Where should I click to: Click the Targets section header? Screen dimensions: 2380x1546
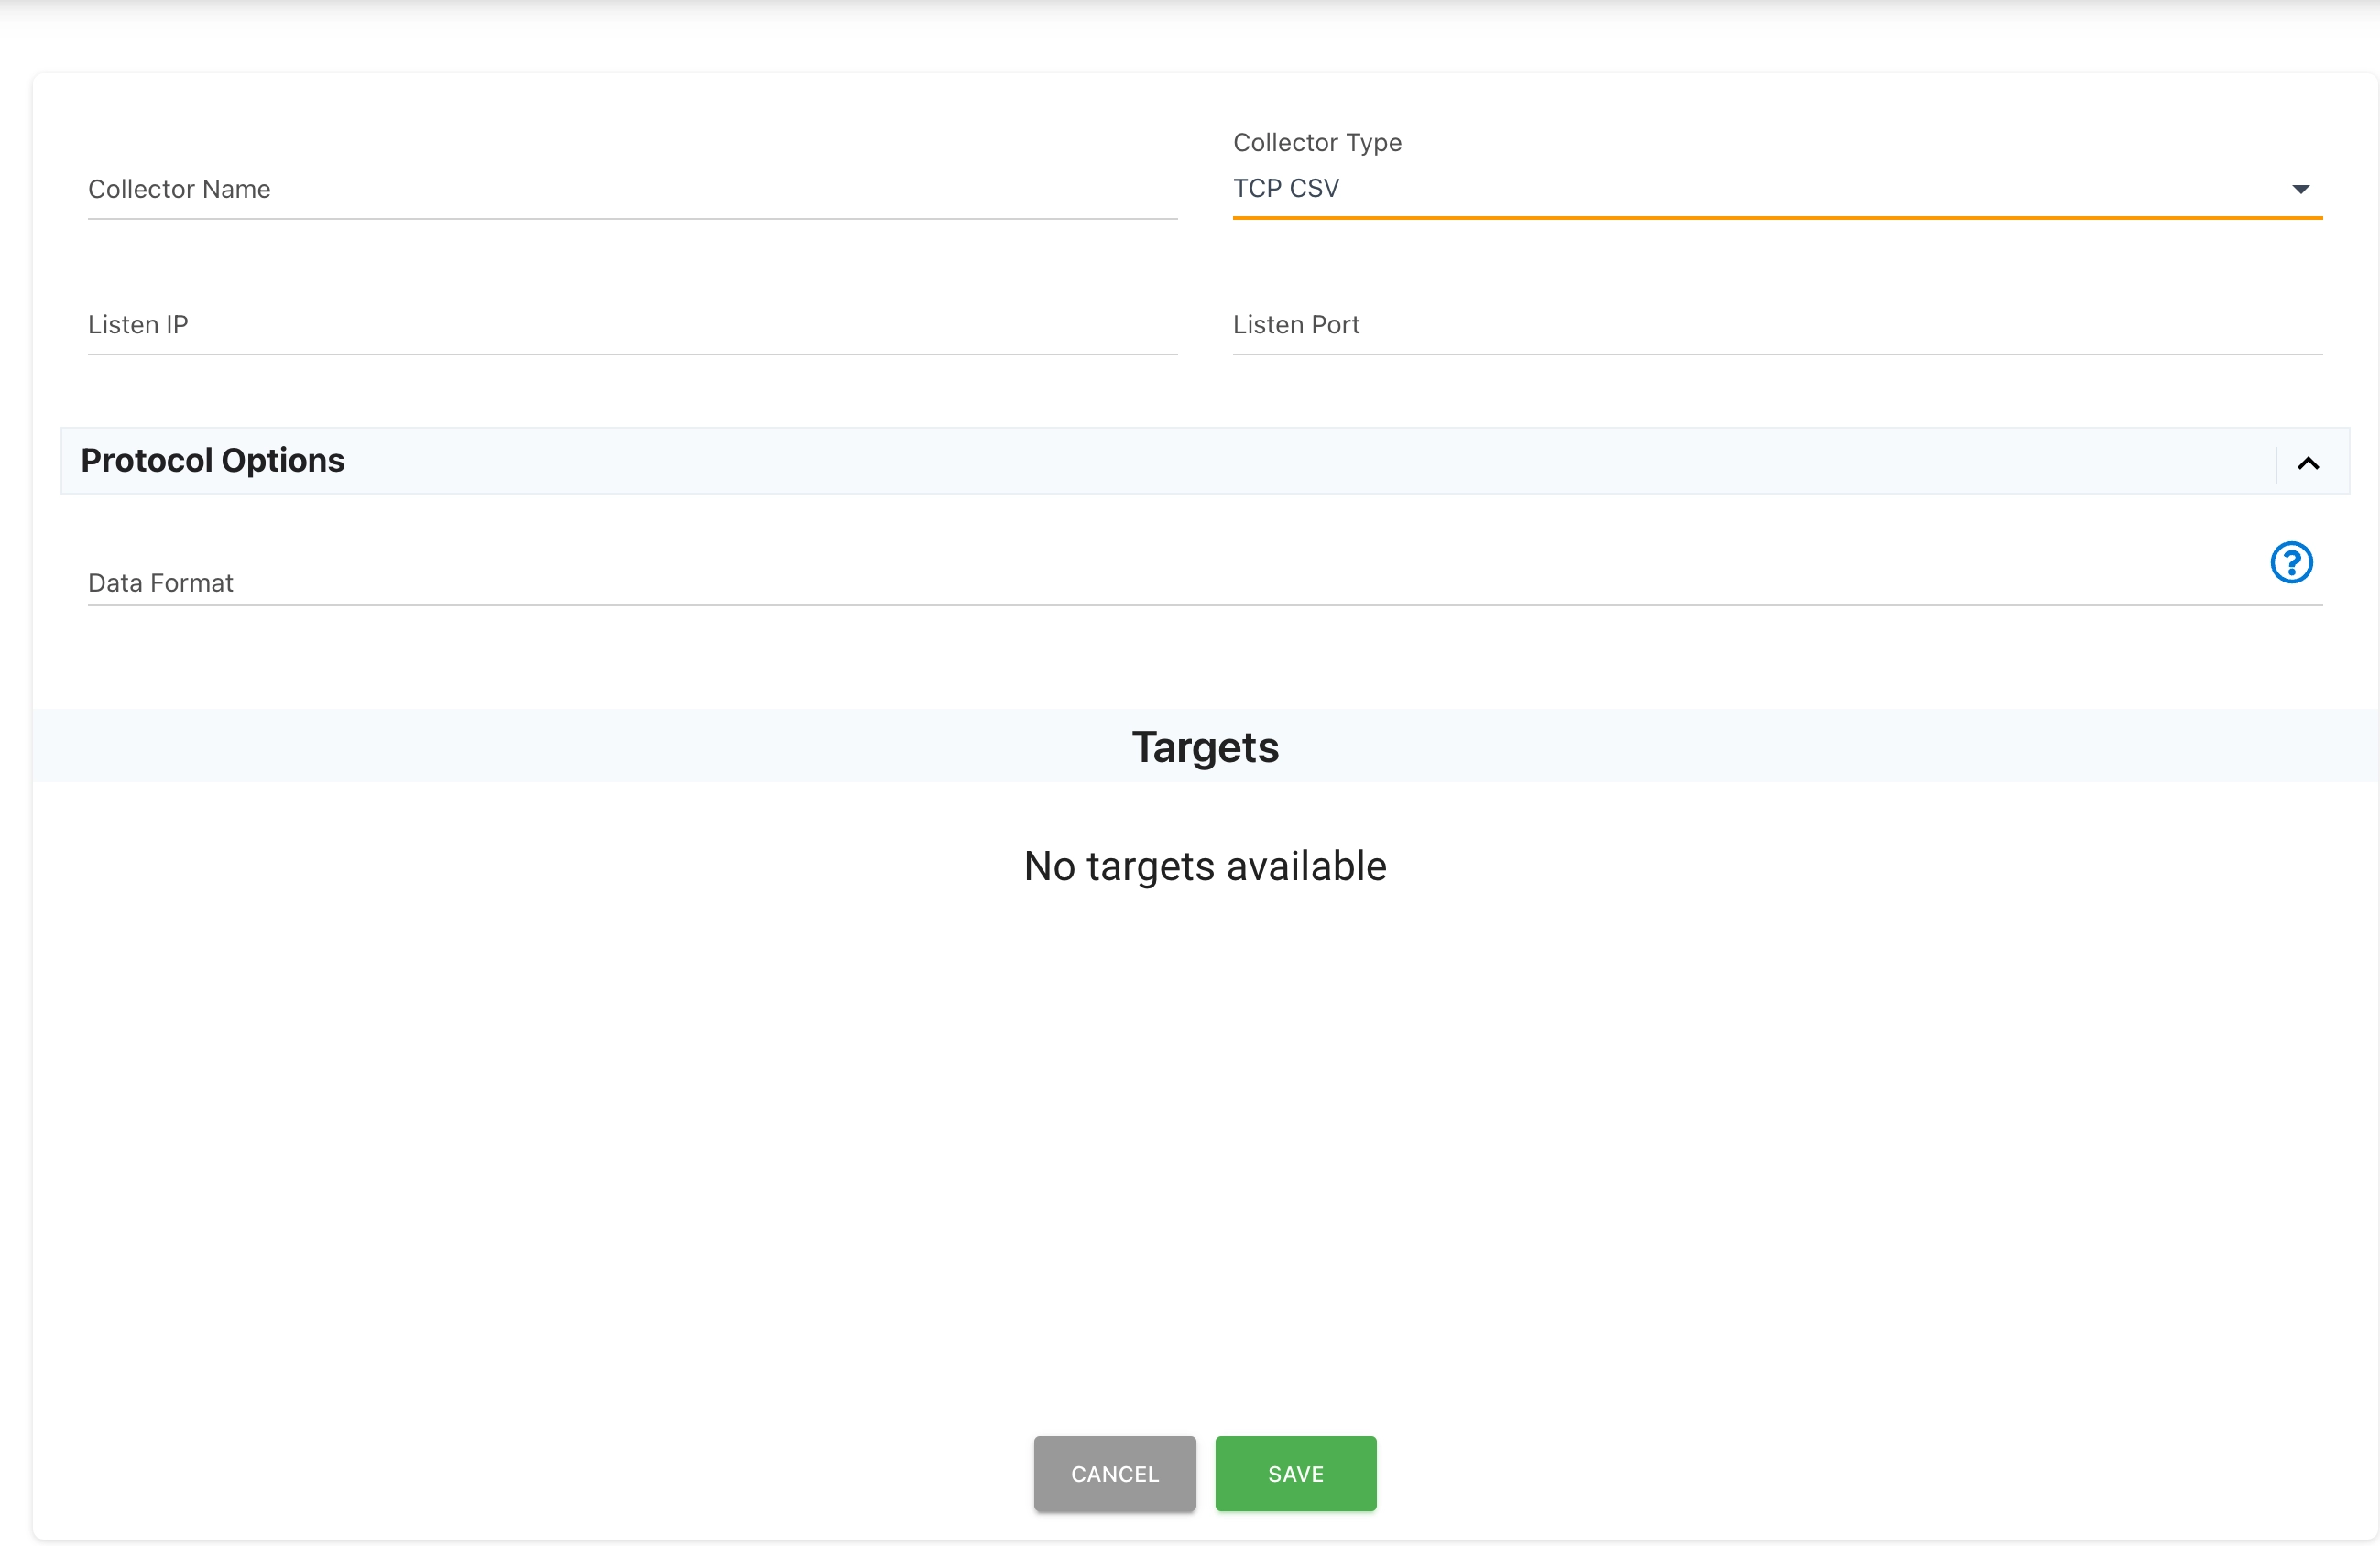(1205, 747)
